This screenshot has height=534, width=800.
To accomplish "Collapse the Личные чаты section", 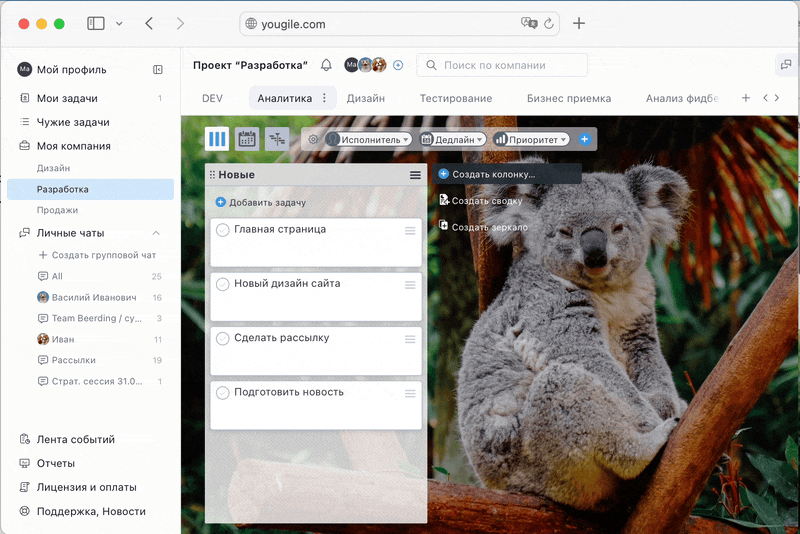I will coord(156,233).
